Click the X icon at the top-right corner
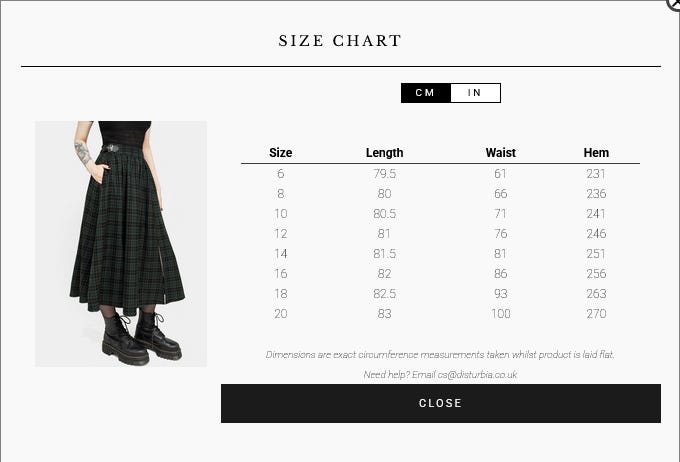 tap(674, 4)
